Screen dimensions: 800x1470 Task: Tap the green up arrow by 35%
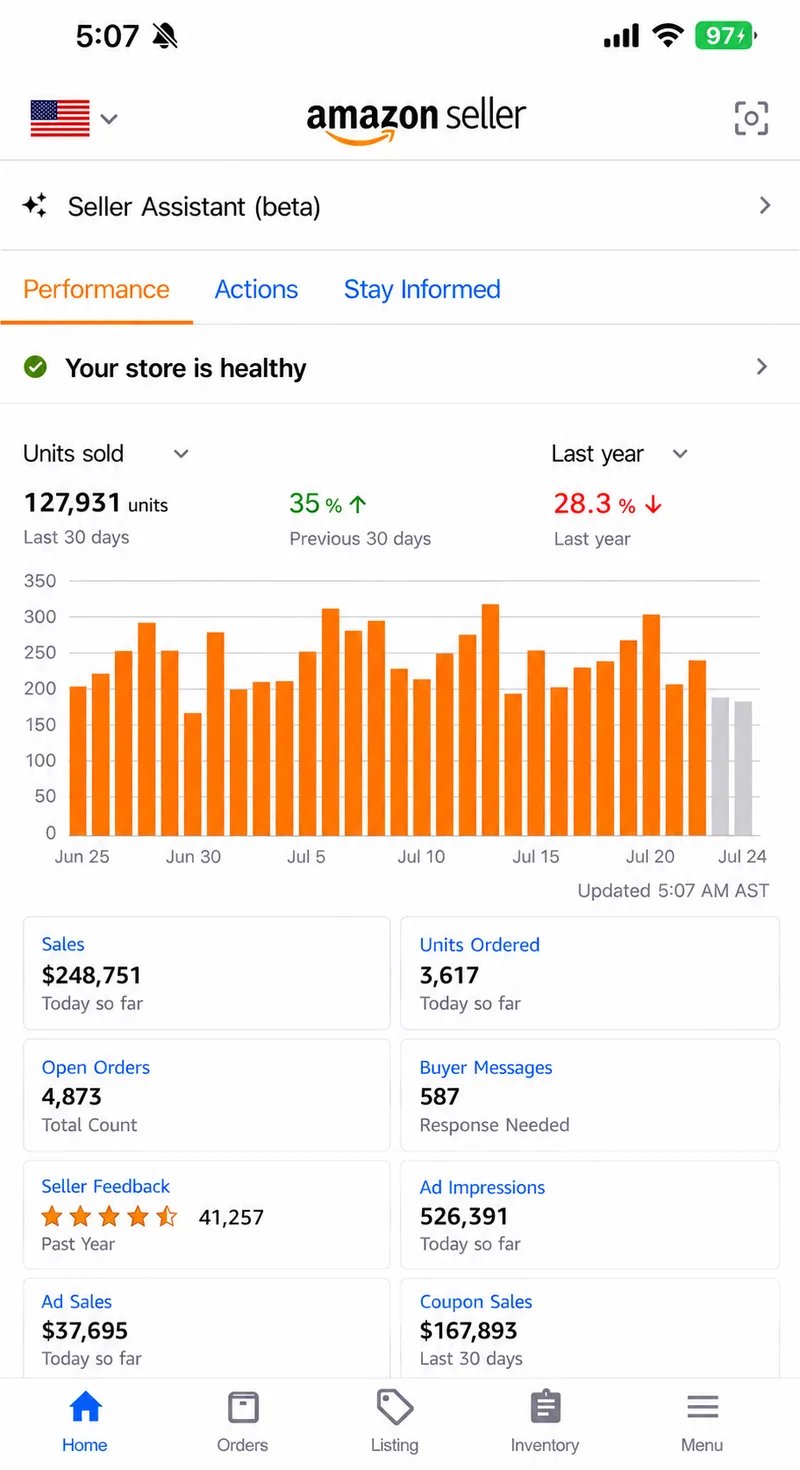point(358,504)
